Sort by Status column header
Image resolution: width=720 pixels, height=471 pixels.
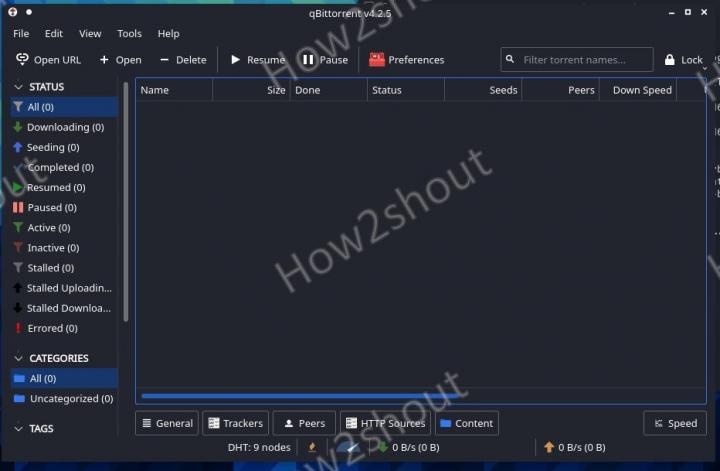coord(406,90)
